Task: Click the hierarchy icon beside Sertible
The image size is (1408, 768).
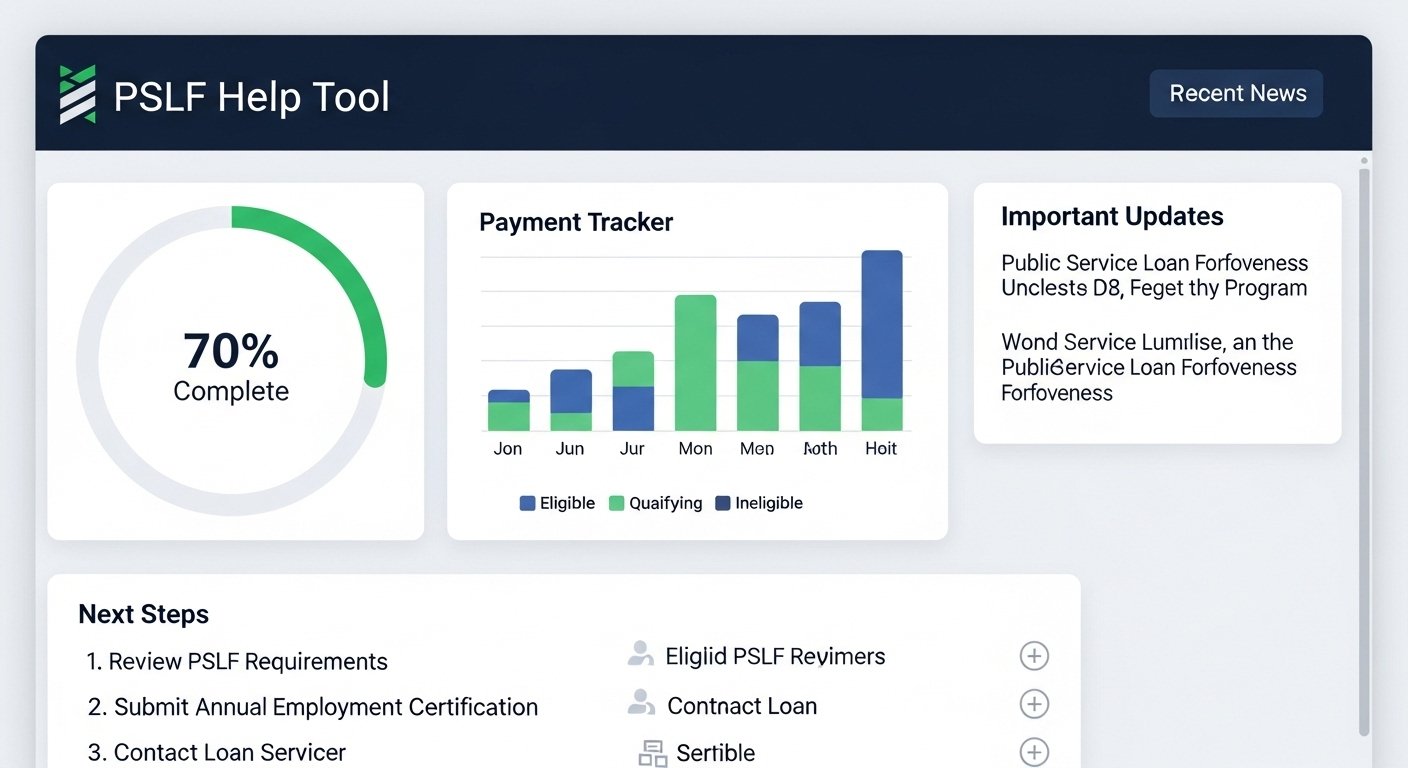Action: click(650, 751)
